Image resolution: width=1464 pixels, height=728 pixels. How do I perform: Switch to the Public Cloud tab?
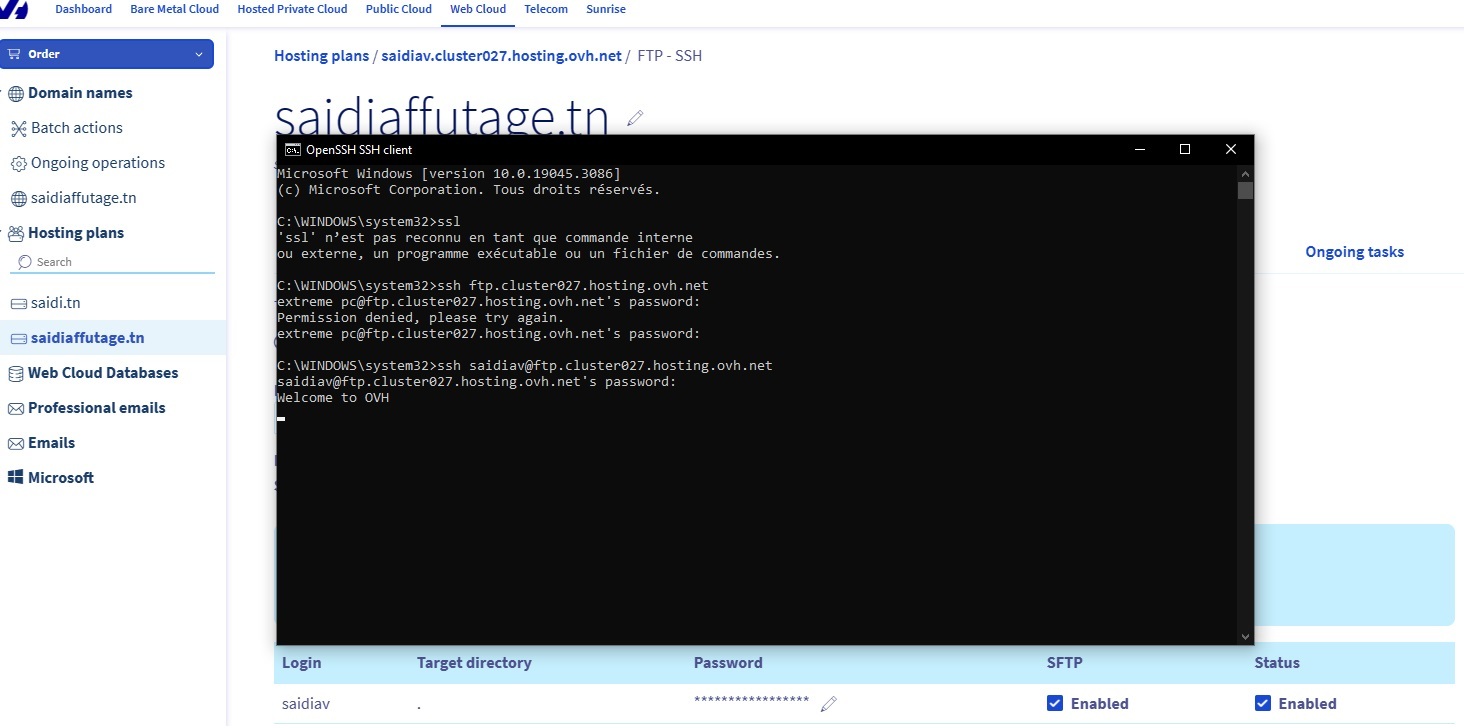point(398,9)
